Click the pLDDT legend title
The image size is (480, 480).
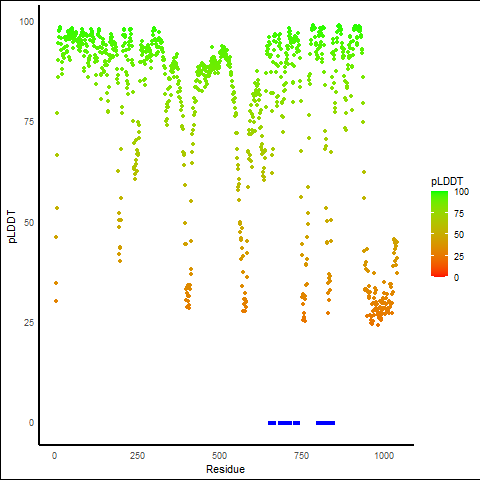[x=447, y=181]
